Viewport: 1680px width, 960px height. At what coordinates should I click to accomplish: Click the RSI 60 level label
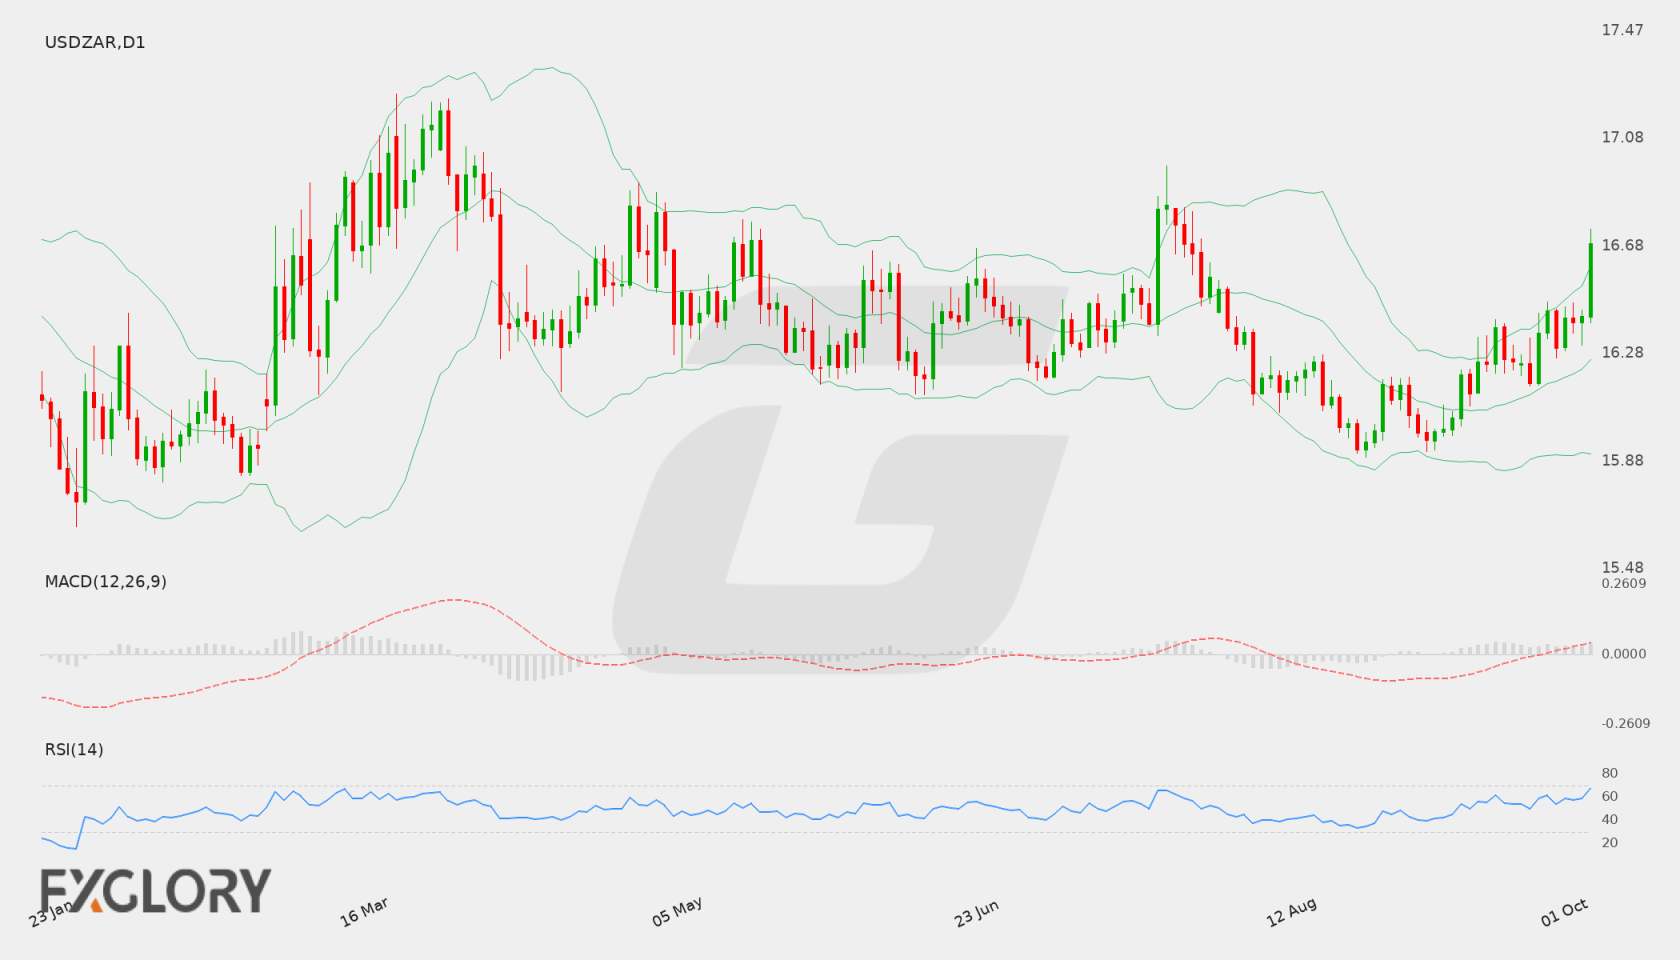coord(1610,796)
